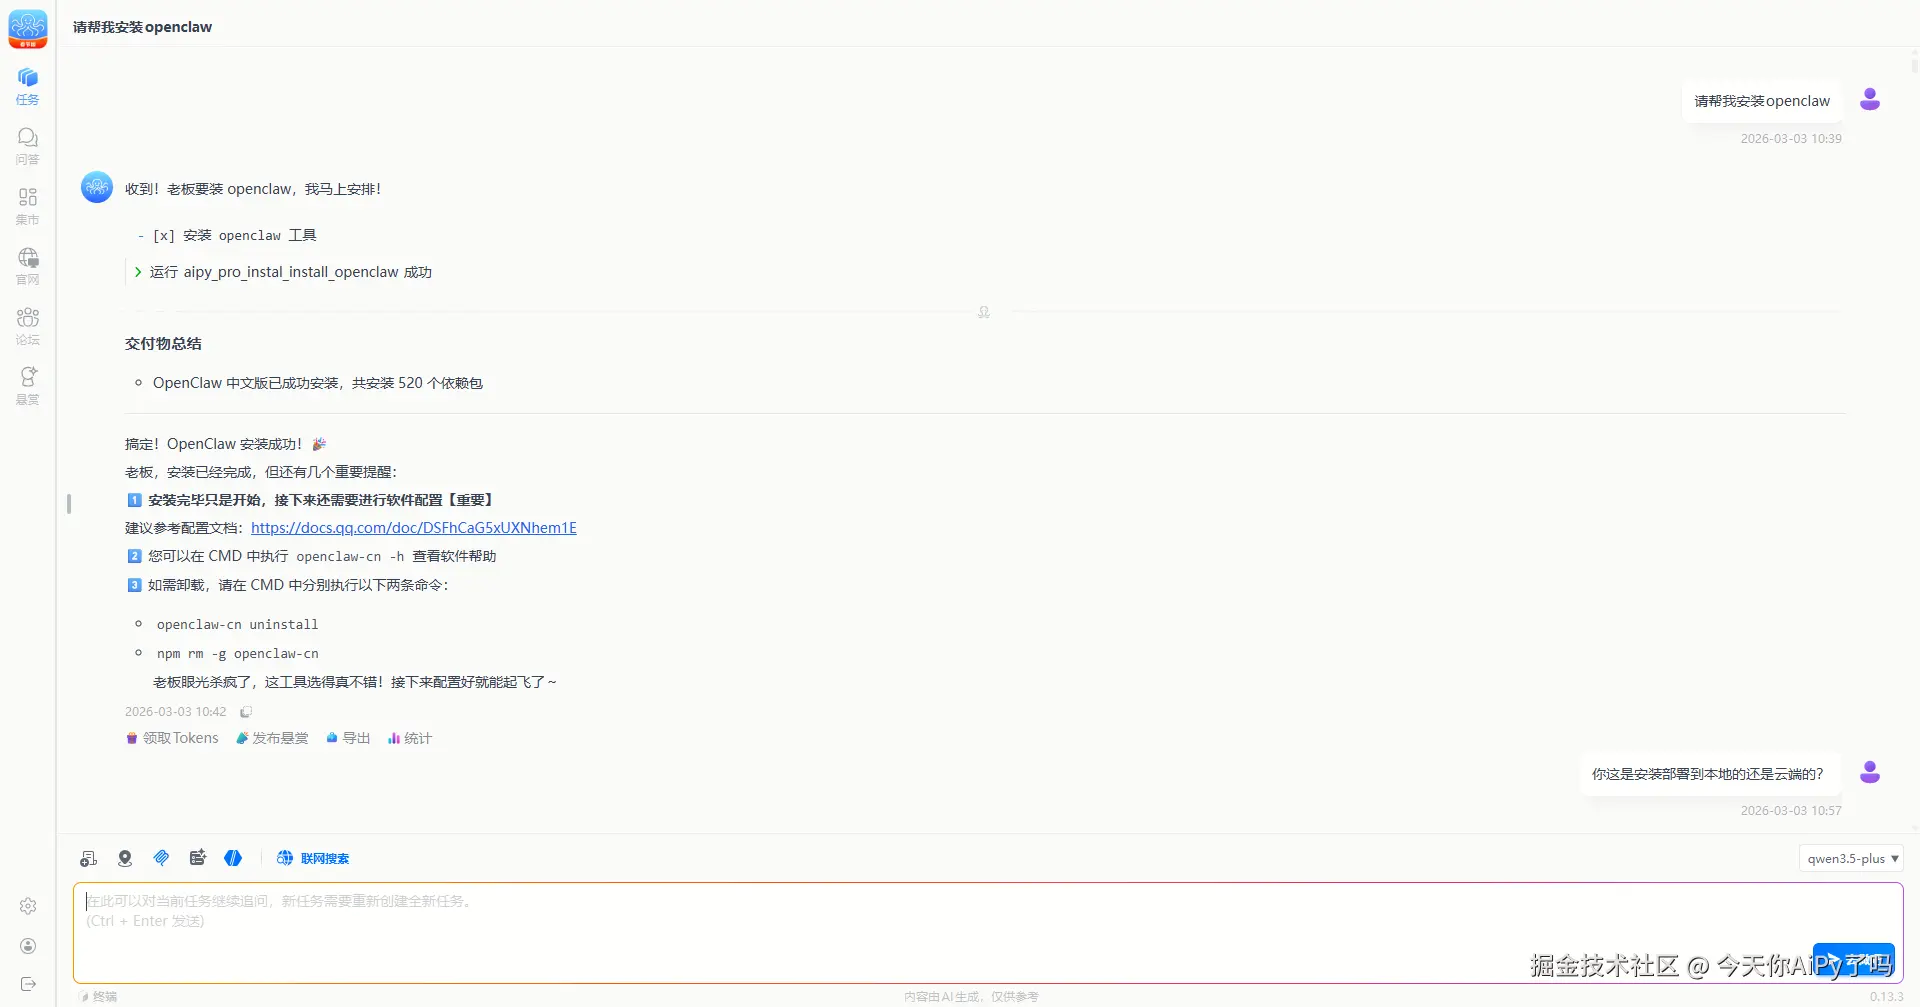This screenshot has width=1920, height=1007.
Task: Open the 任务 section in sidebar
Action: [28, 86]
